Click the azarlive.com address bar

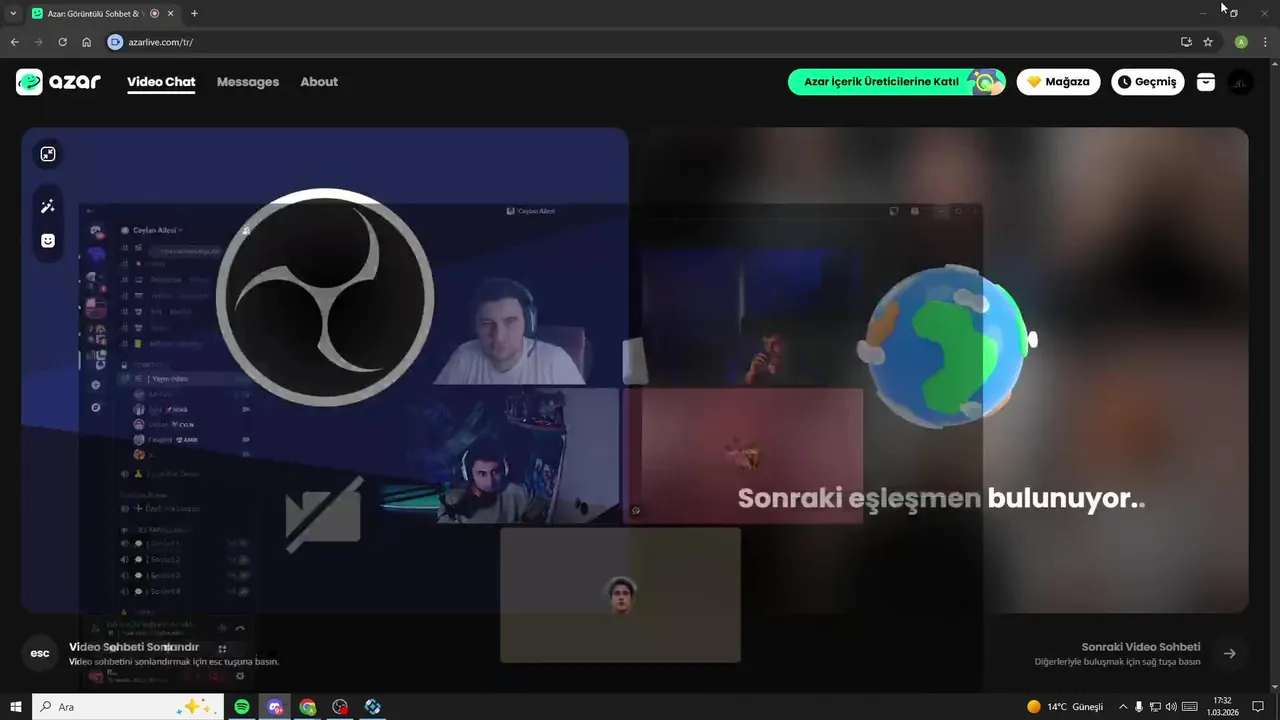[x=640, y=42]
